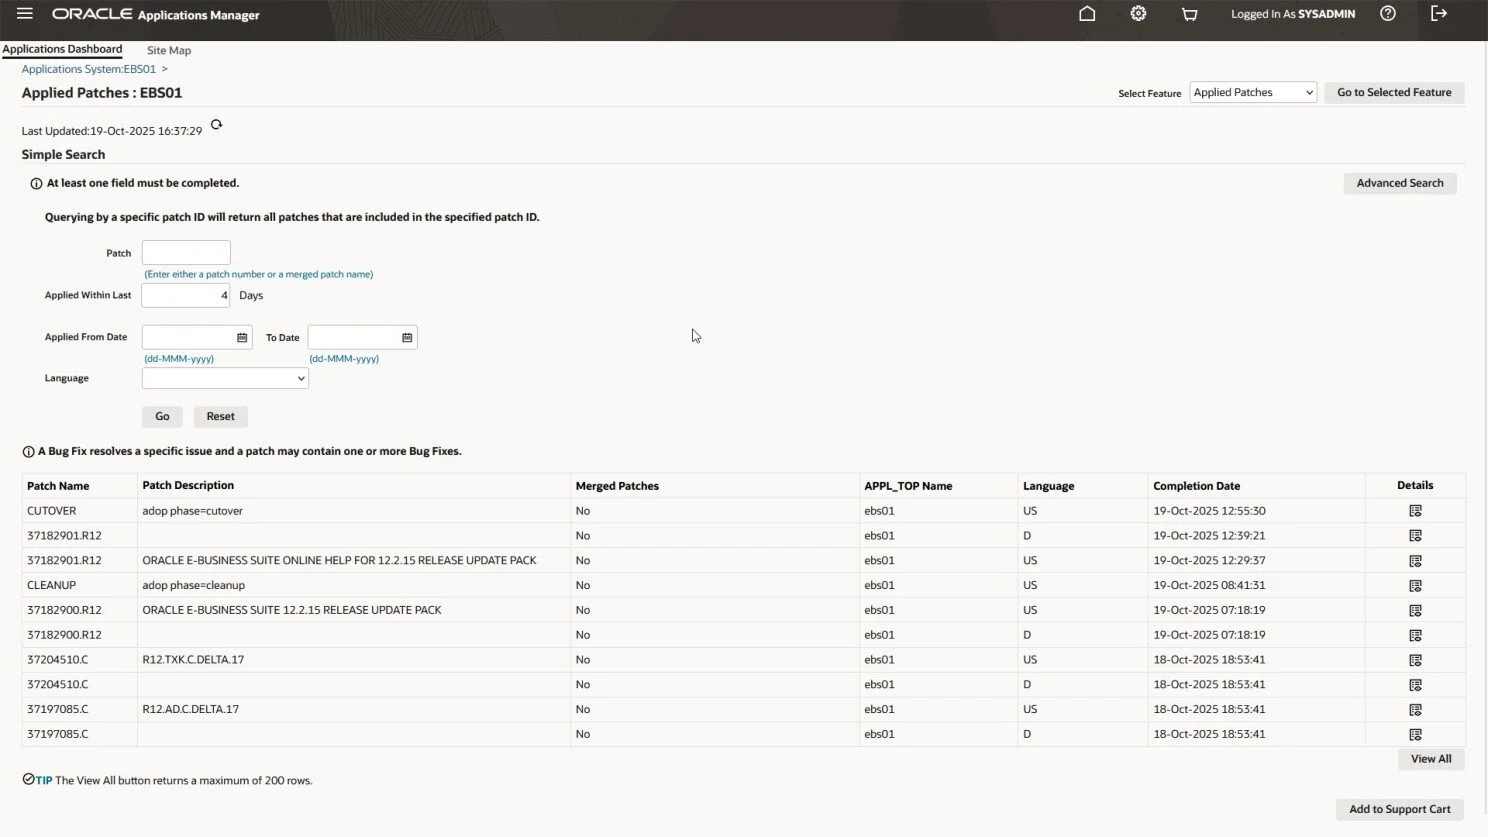Reset the search form
1488x837 pixels.
[x=221, y=417]
